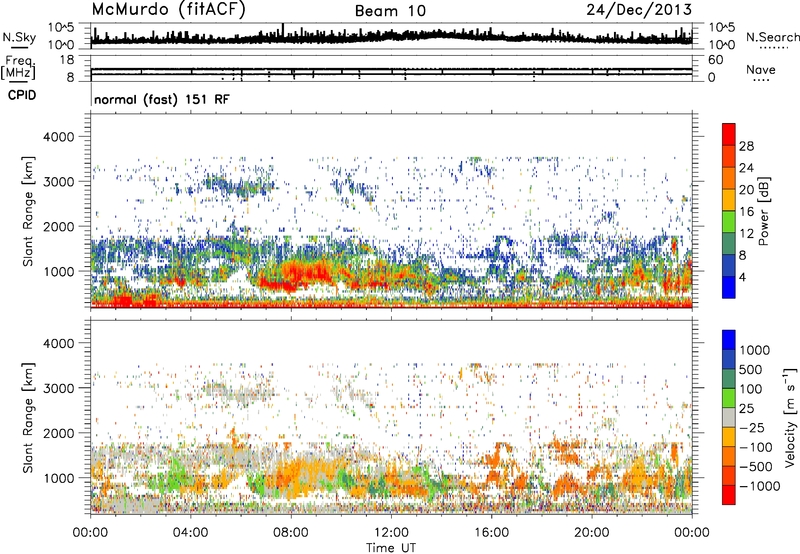800x554 pixels.
Task: Click the "4000" tick of the power panel
Action: pos(60,137)
